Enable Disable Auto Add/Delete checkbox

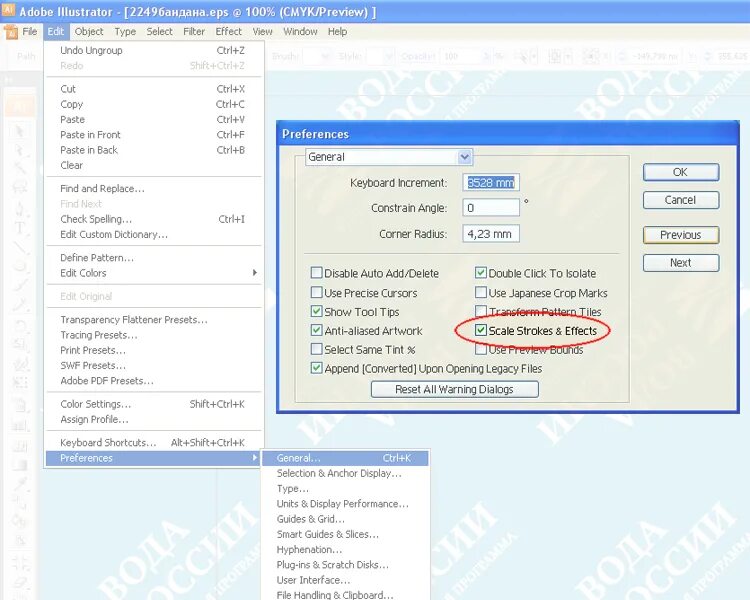pos(316,273)
